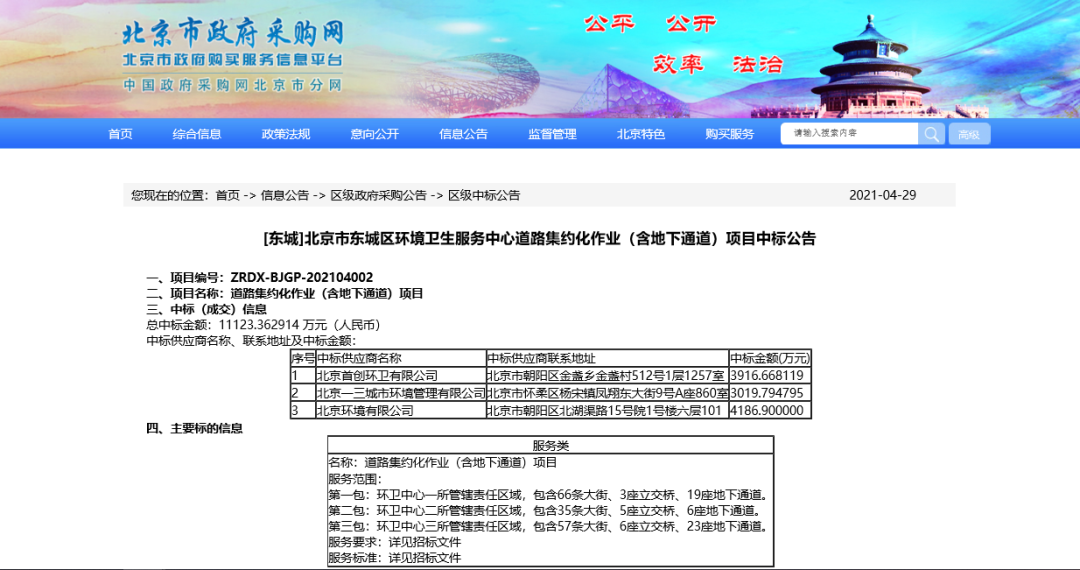The width and height of the screenshot is (1080, 570).
Task: Click the announcement title starting with [东城]
Action: point(539,239)
